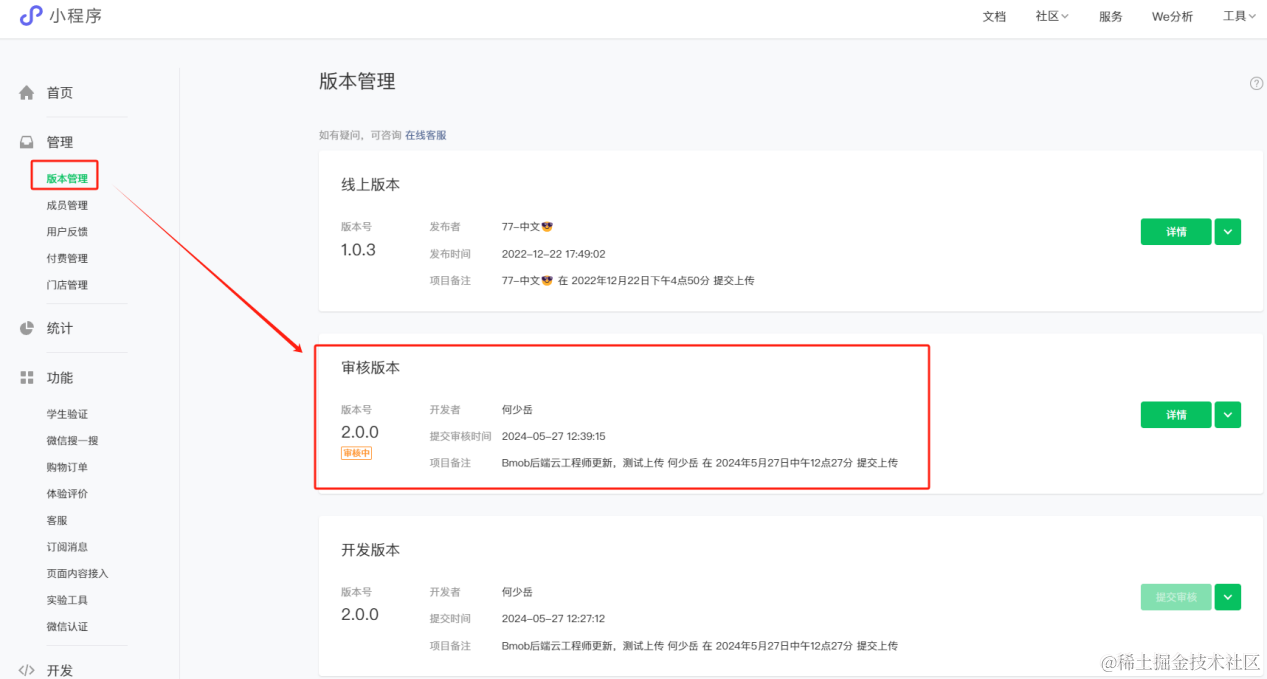
Task: Click 提交审核 button for 开发版本
Action: pyautogui.click(x=1176, y=597)
